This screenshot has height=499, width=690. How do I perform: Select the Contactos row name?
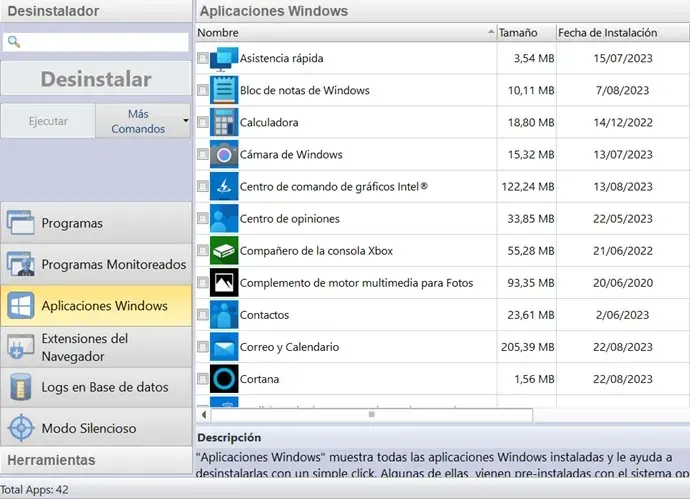tap(264, 315)
